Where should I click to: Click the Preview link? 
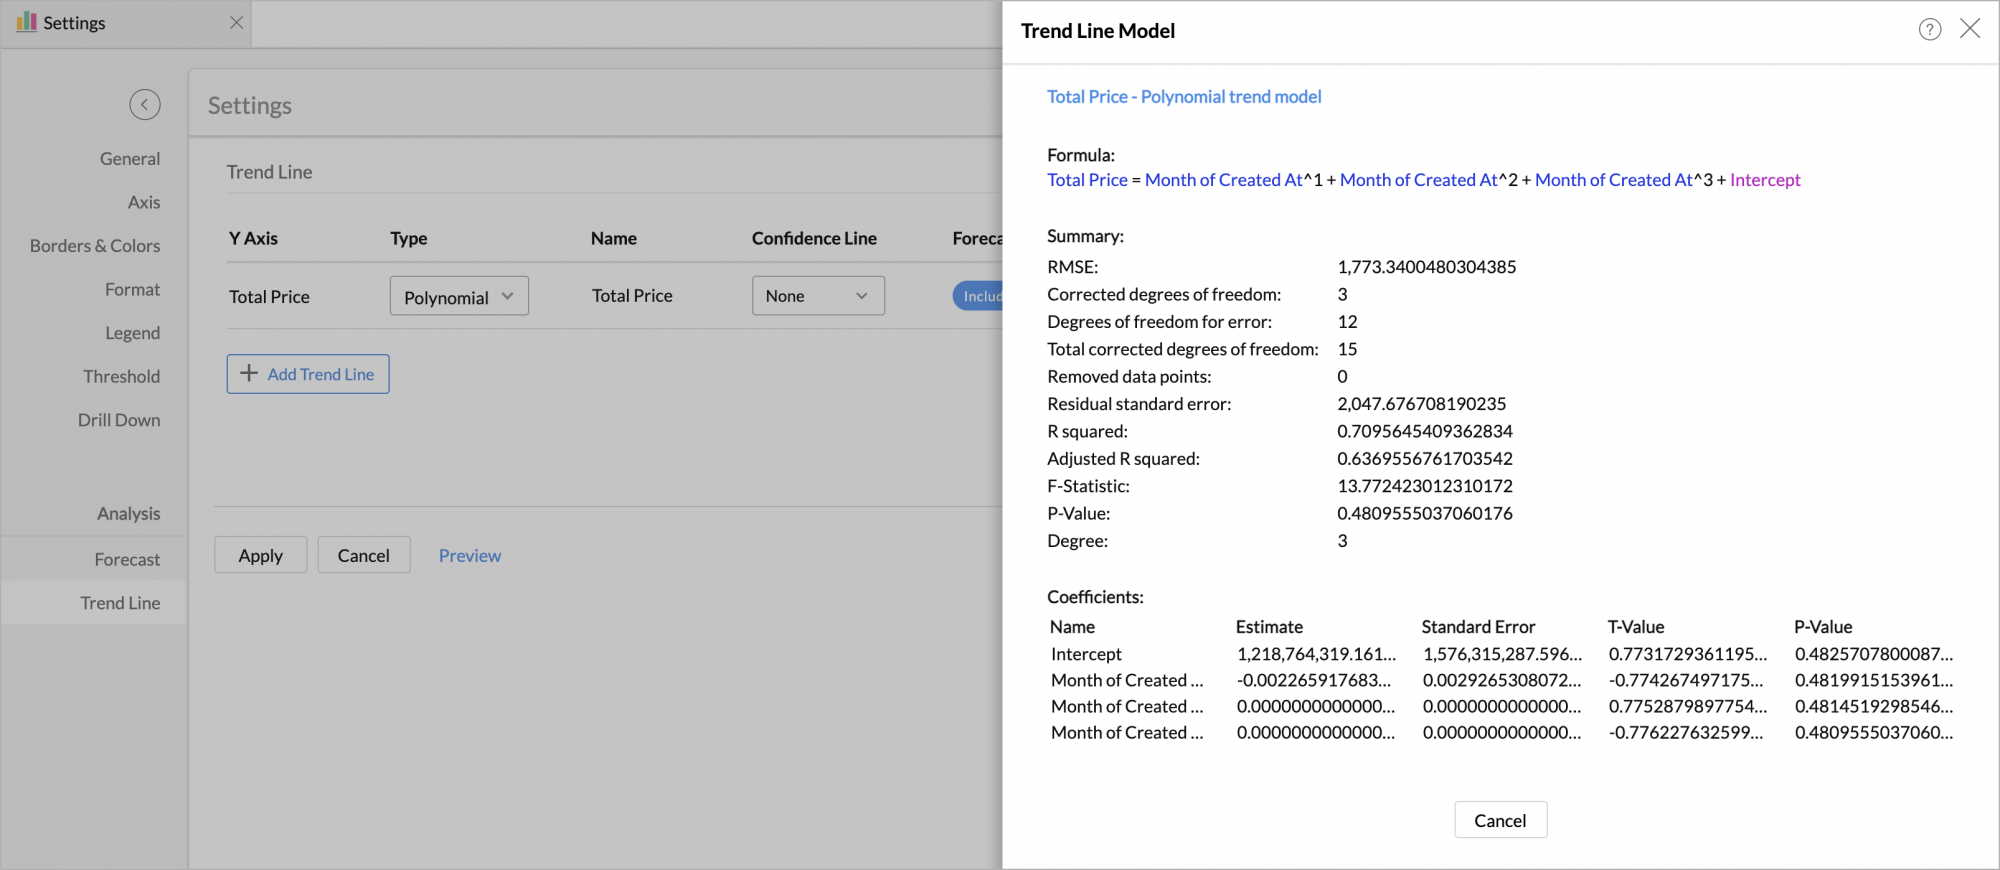pyautogui.click(x=469, y=556)
